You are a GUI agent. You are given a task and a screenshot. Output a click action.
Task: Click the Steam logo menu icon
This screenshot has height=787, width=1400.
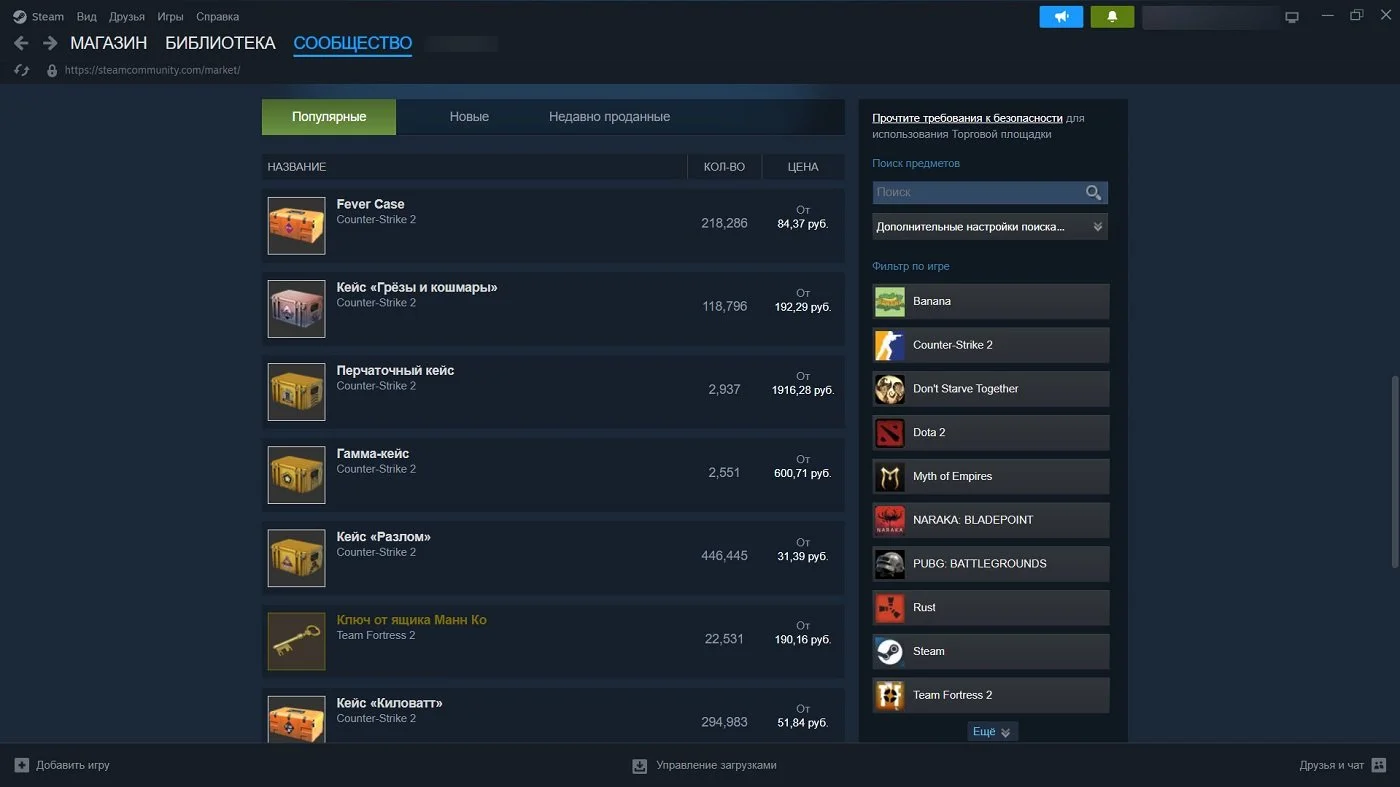20,16
